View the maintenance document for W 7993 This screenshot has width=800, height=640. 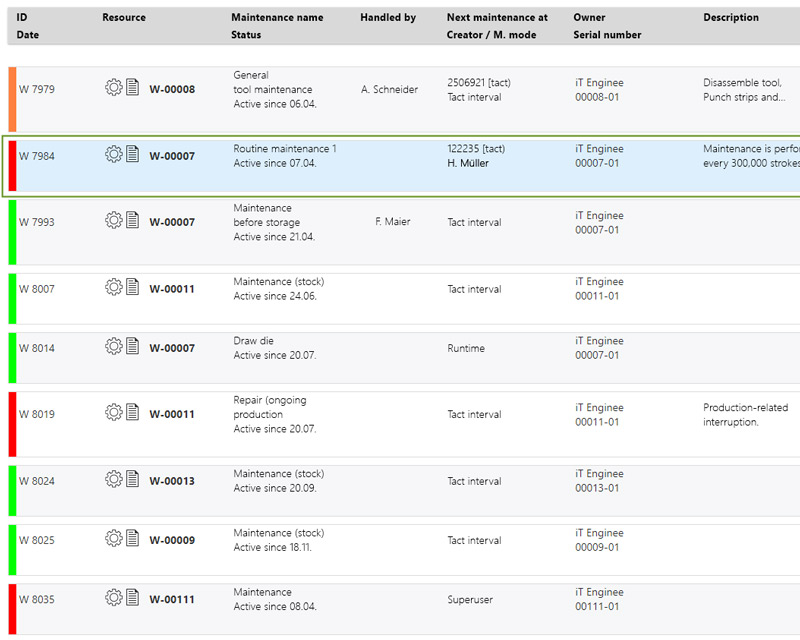point(131,221)
